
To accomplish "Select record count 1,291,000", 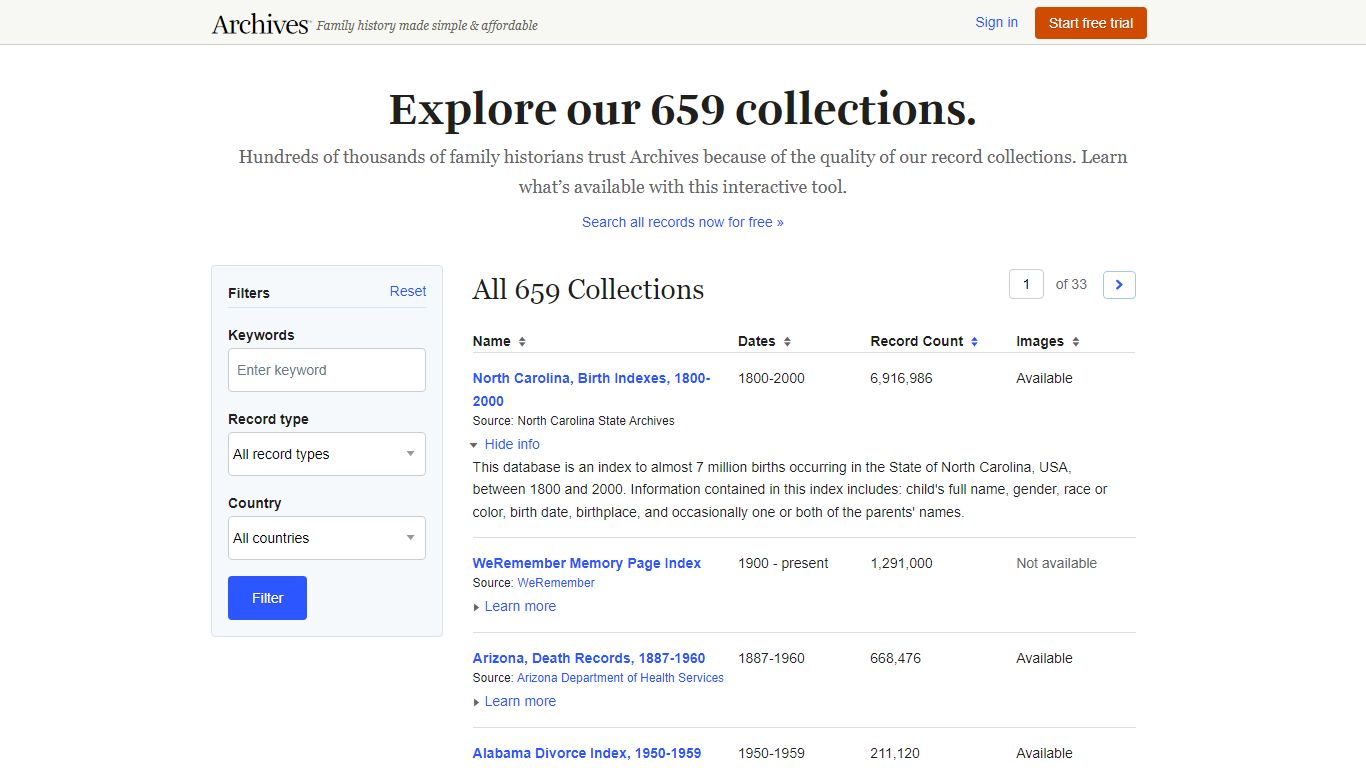I will pyautogui.click(x=901, y=563).
